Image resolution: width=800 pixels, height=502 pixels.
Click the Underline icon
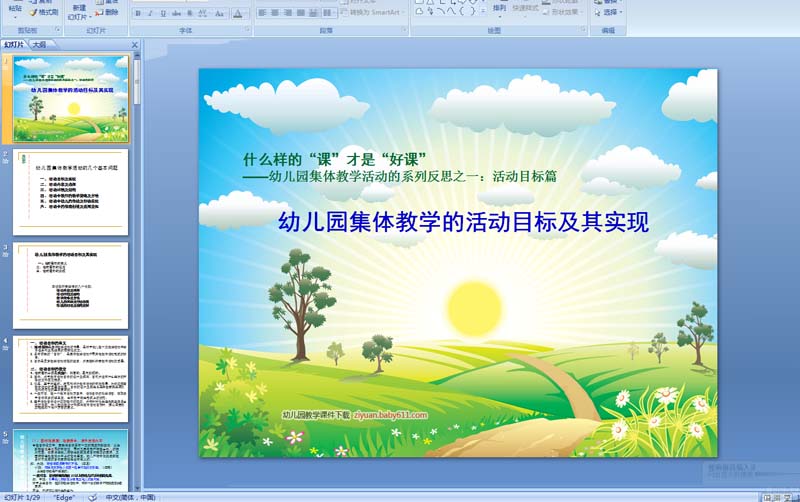click(164, 14)
